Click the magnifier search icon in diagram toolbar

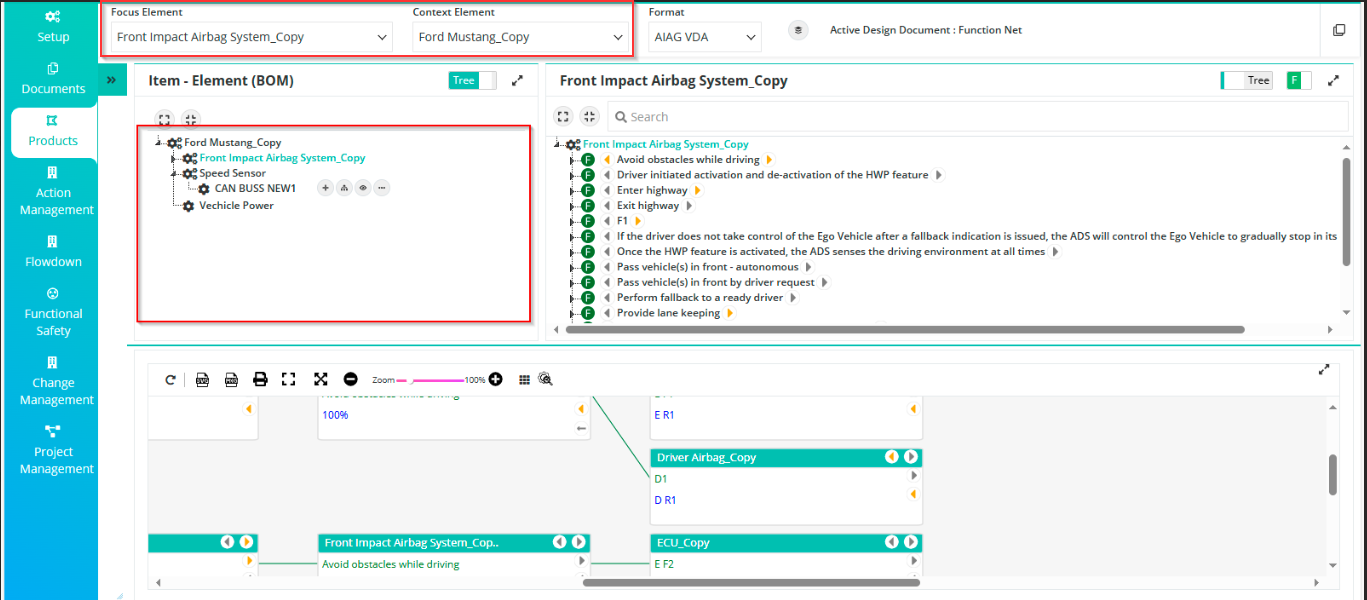click(x=545, y=380)
